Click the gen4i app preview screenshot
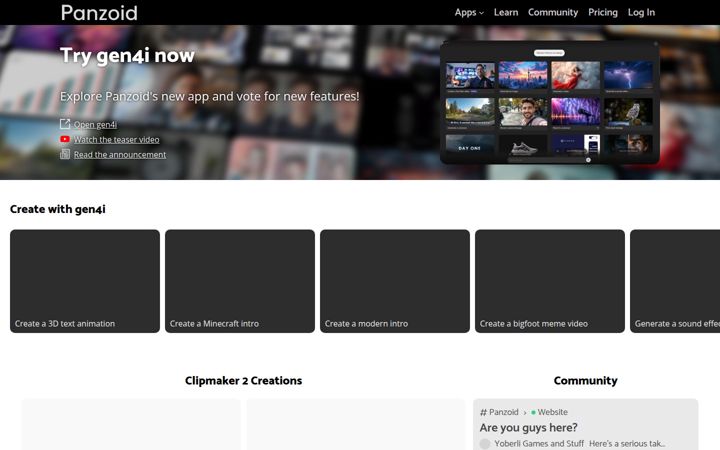The height and width of the screenshot is (450, 720). [x=550, y=102]
